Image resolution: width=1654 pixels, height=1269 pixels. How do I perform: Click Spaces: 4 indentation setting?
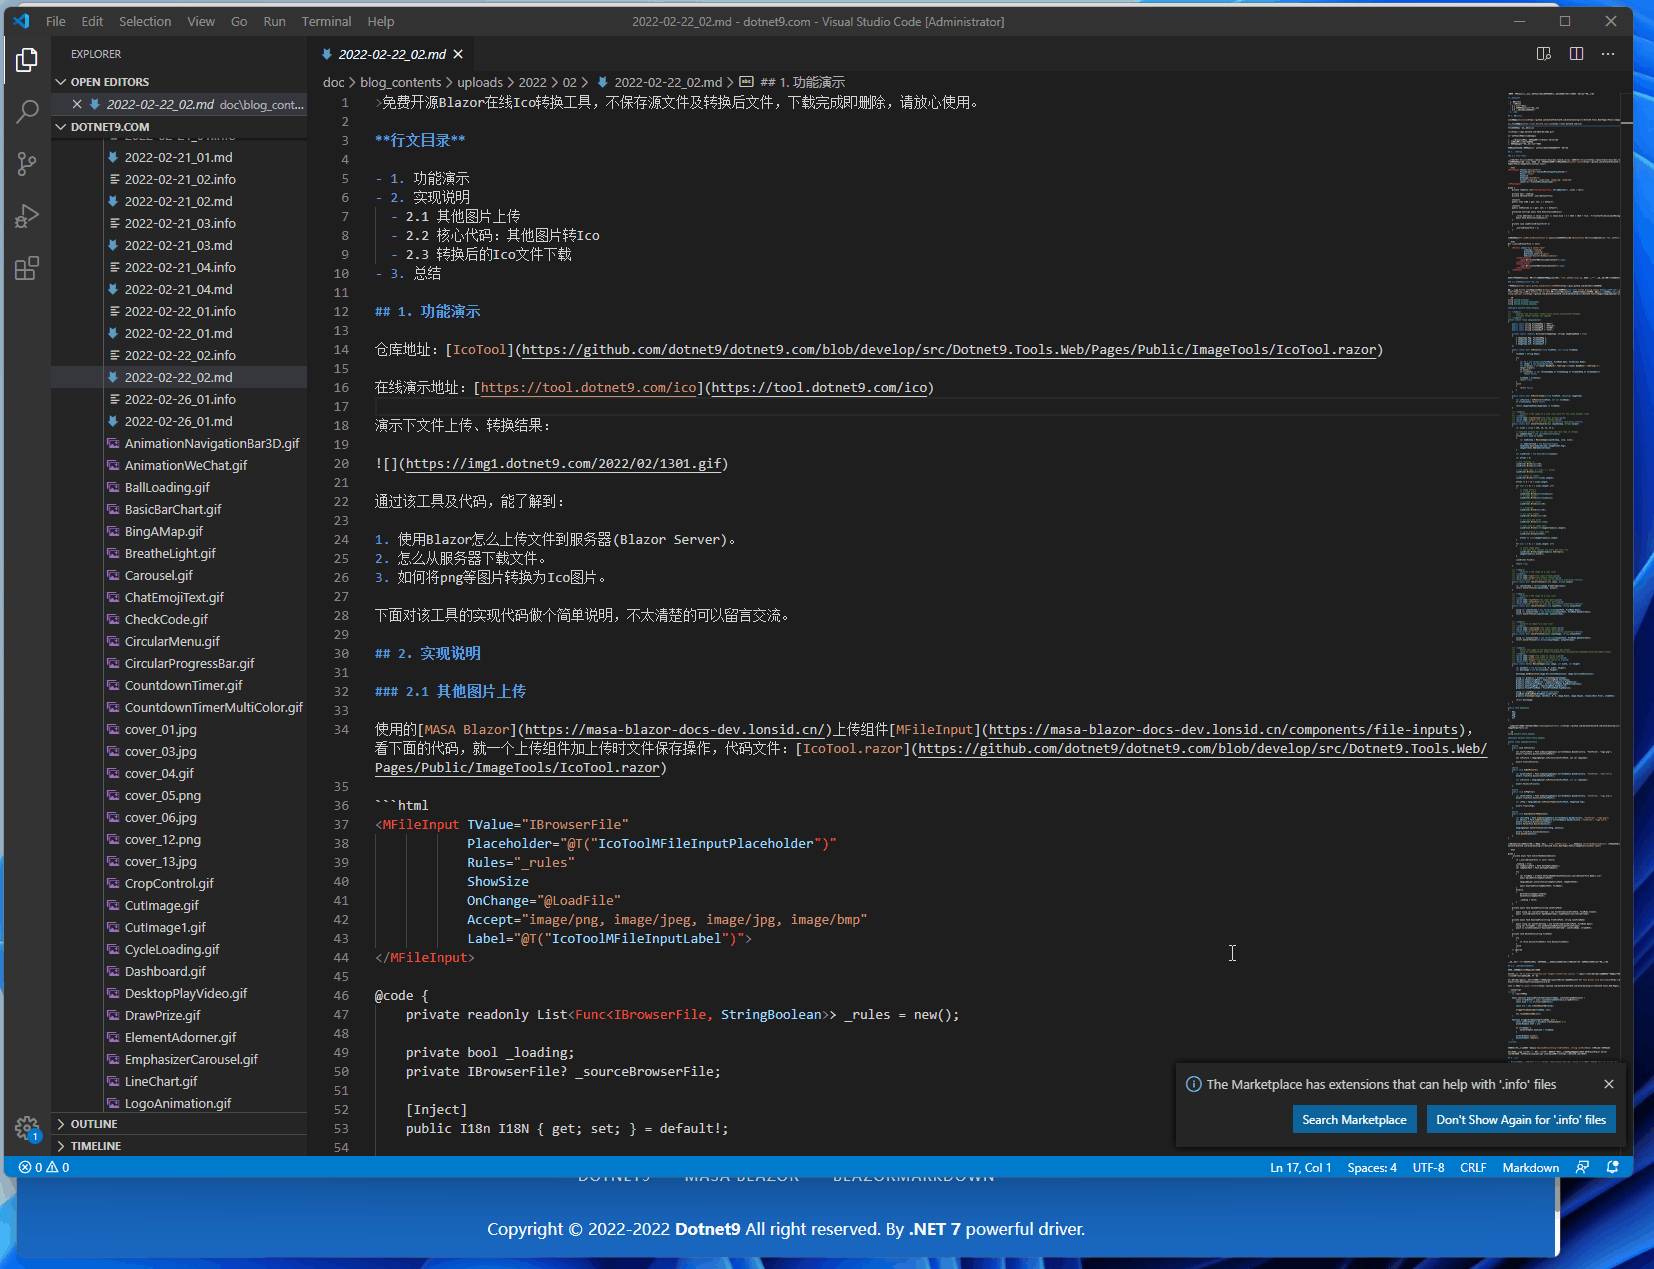point(1372,1167)
